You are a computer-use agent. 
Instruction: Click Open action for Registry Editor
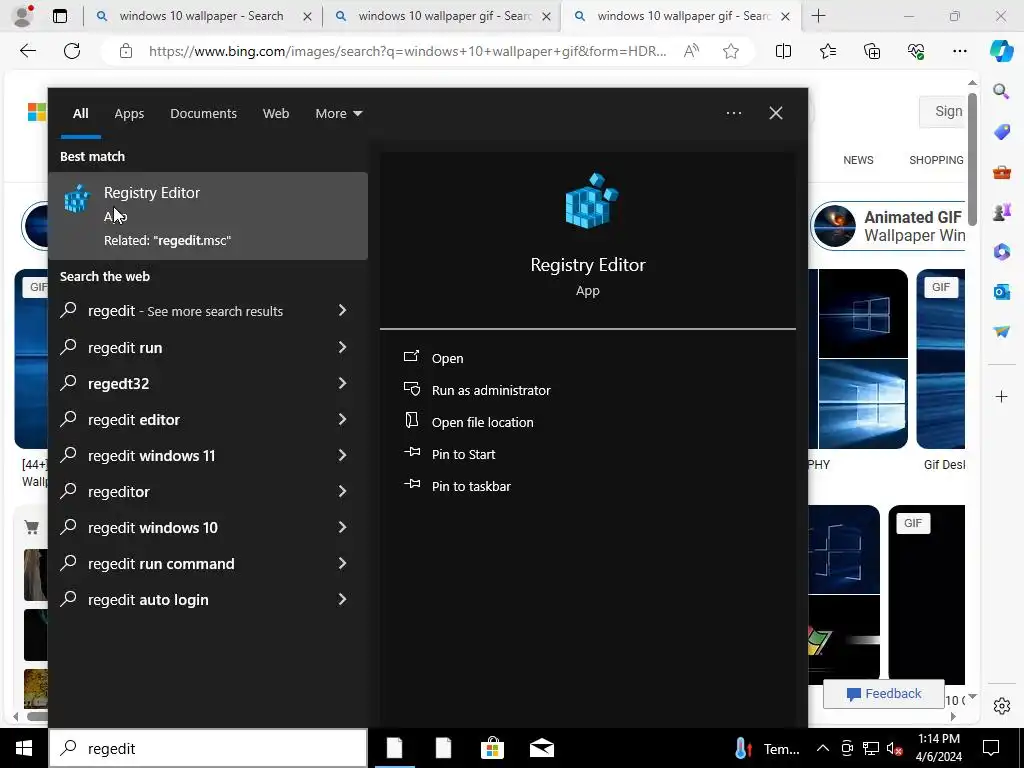click(447, 358)
